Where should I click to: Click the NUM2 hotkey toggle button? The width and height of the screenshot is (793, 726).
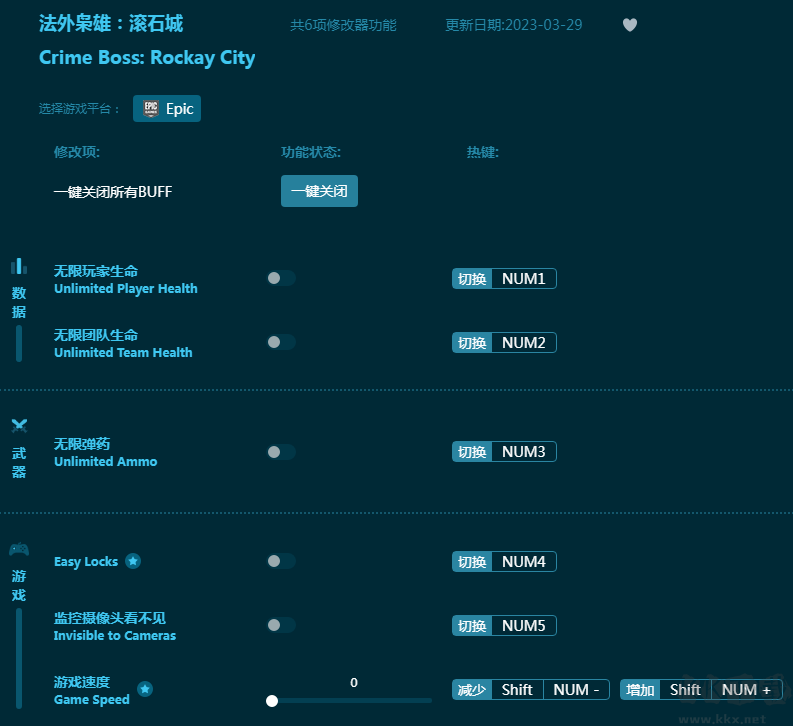[504, 343]
